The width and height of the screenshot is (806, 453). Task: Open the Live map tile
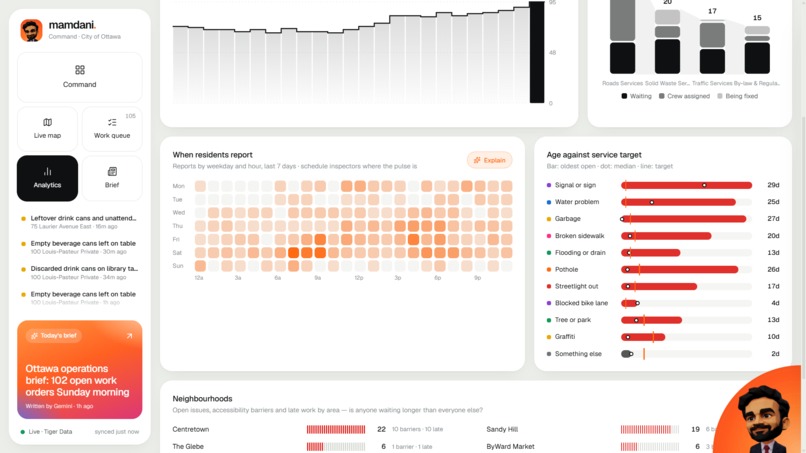click(47, 129)
